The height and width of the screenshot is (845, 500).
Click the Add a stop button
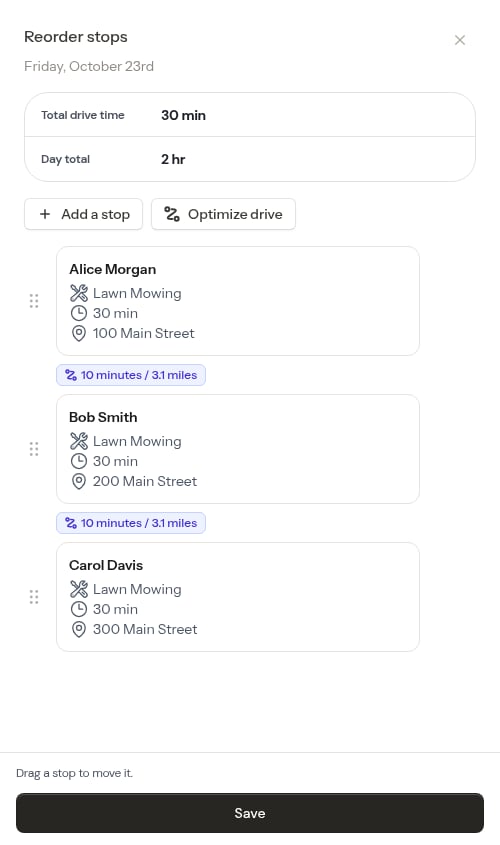point(84,214)
